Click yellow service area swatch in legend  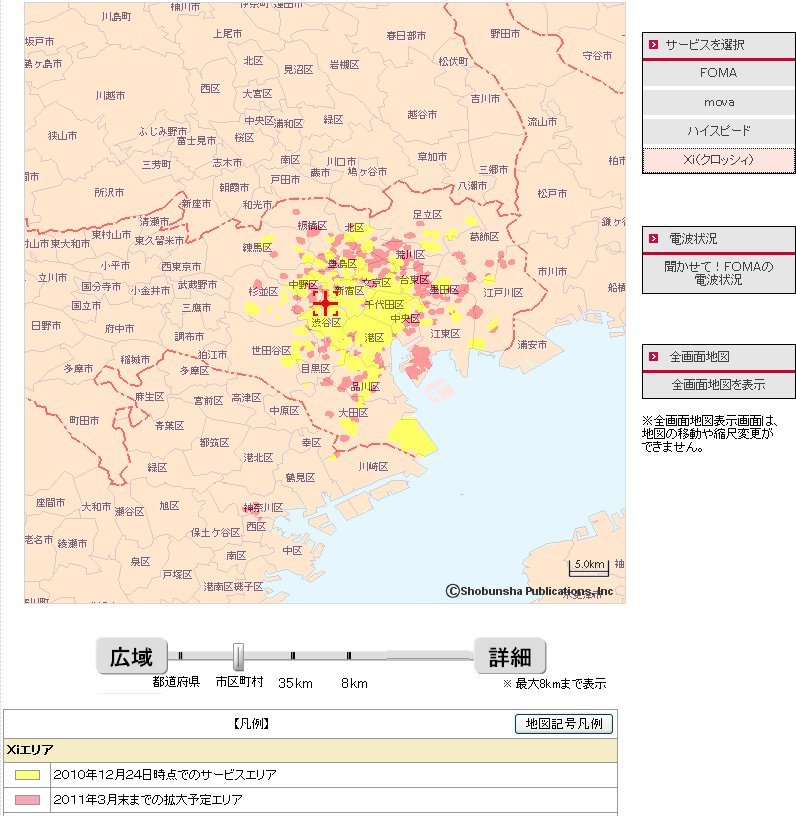click(27, 775)
